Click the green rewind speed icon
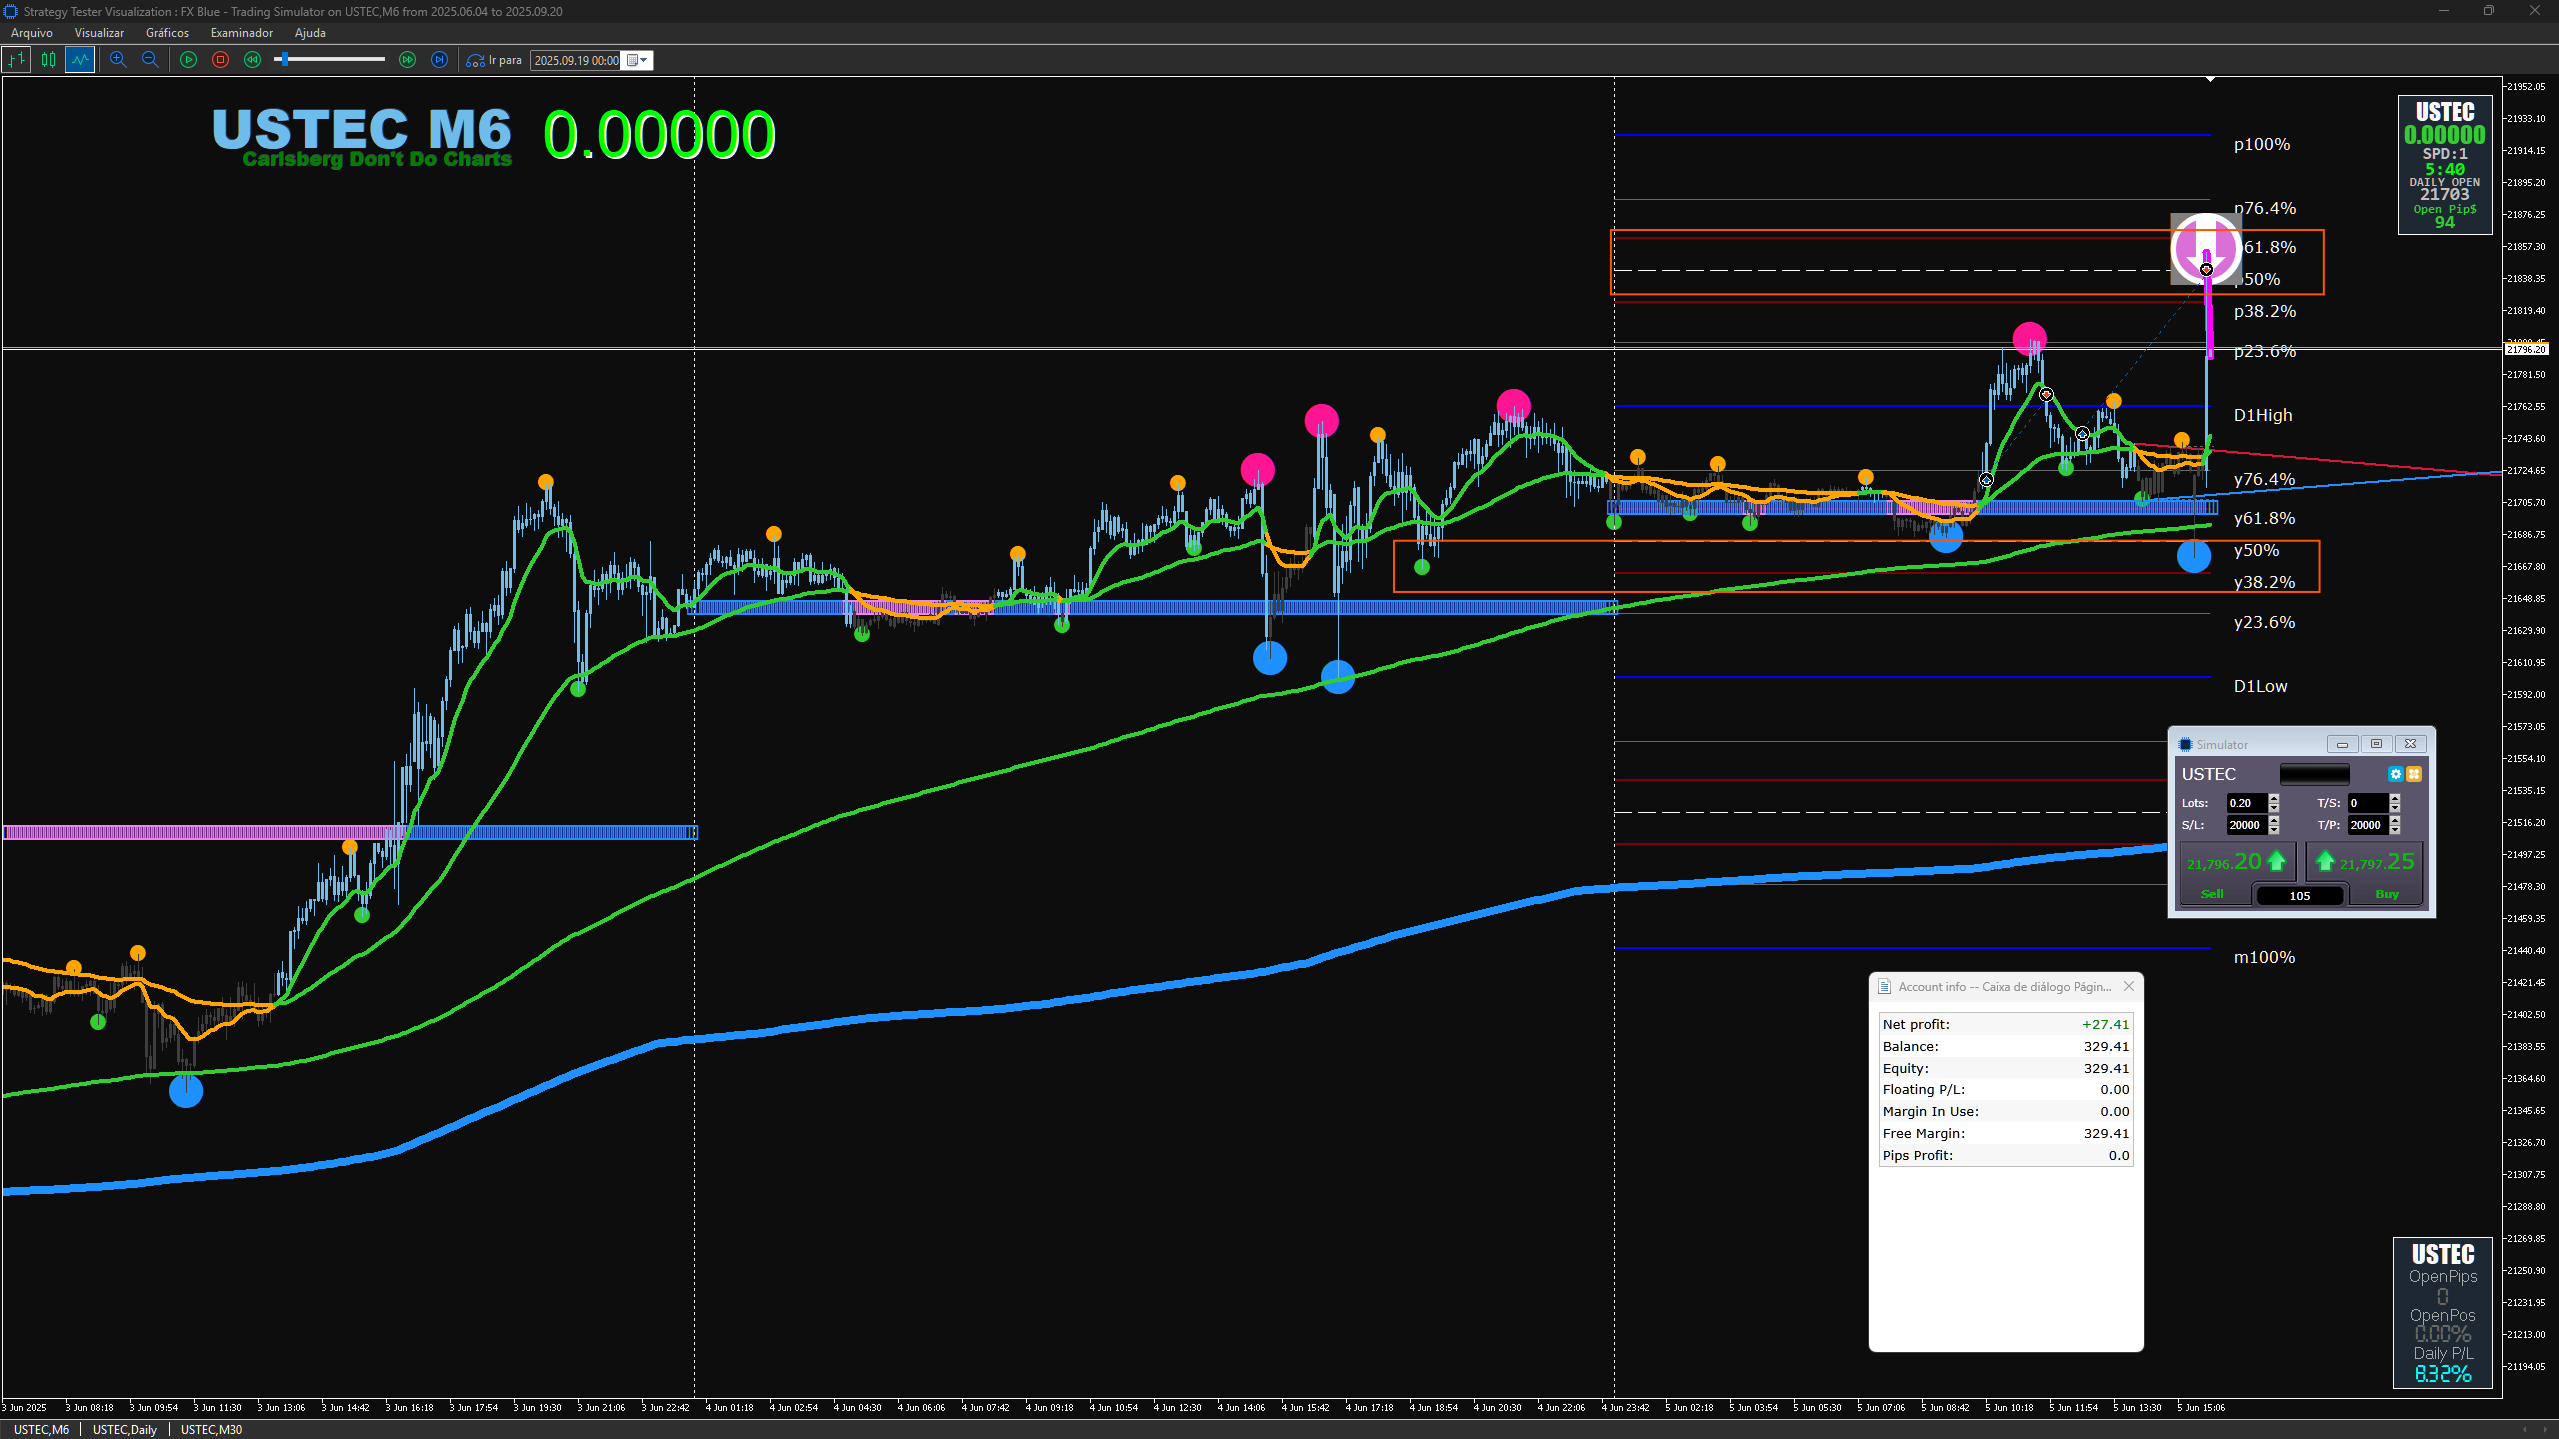 (252, 60)
